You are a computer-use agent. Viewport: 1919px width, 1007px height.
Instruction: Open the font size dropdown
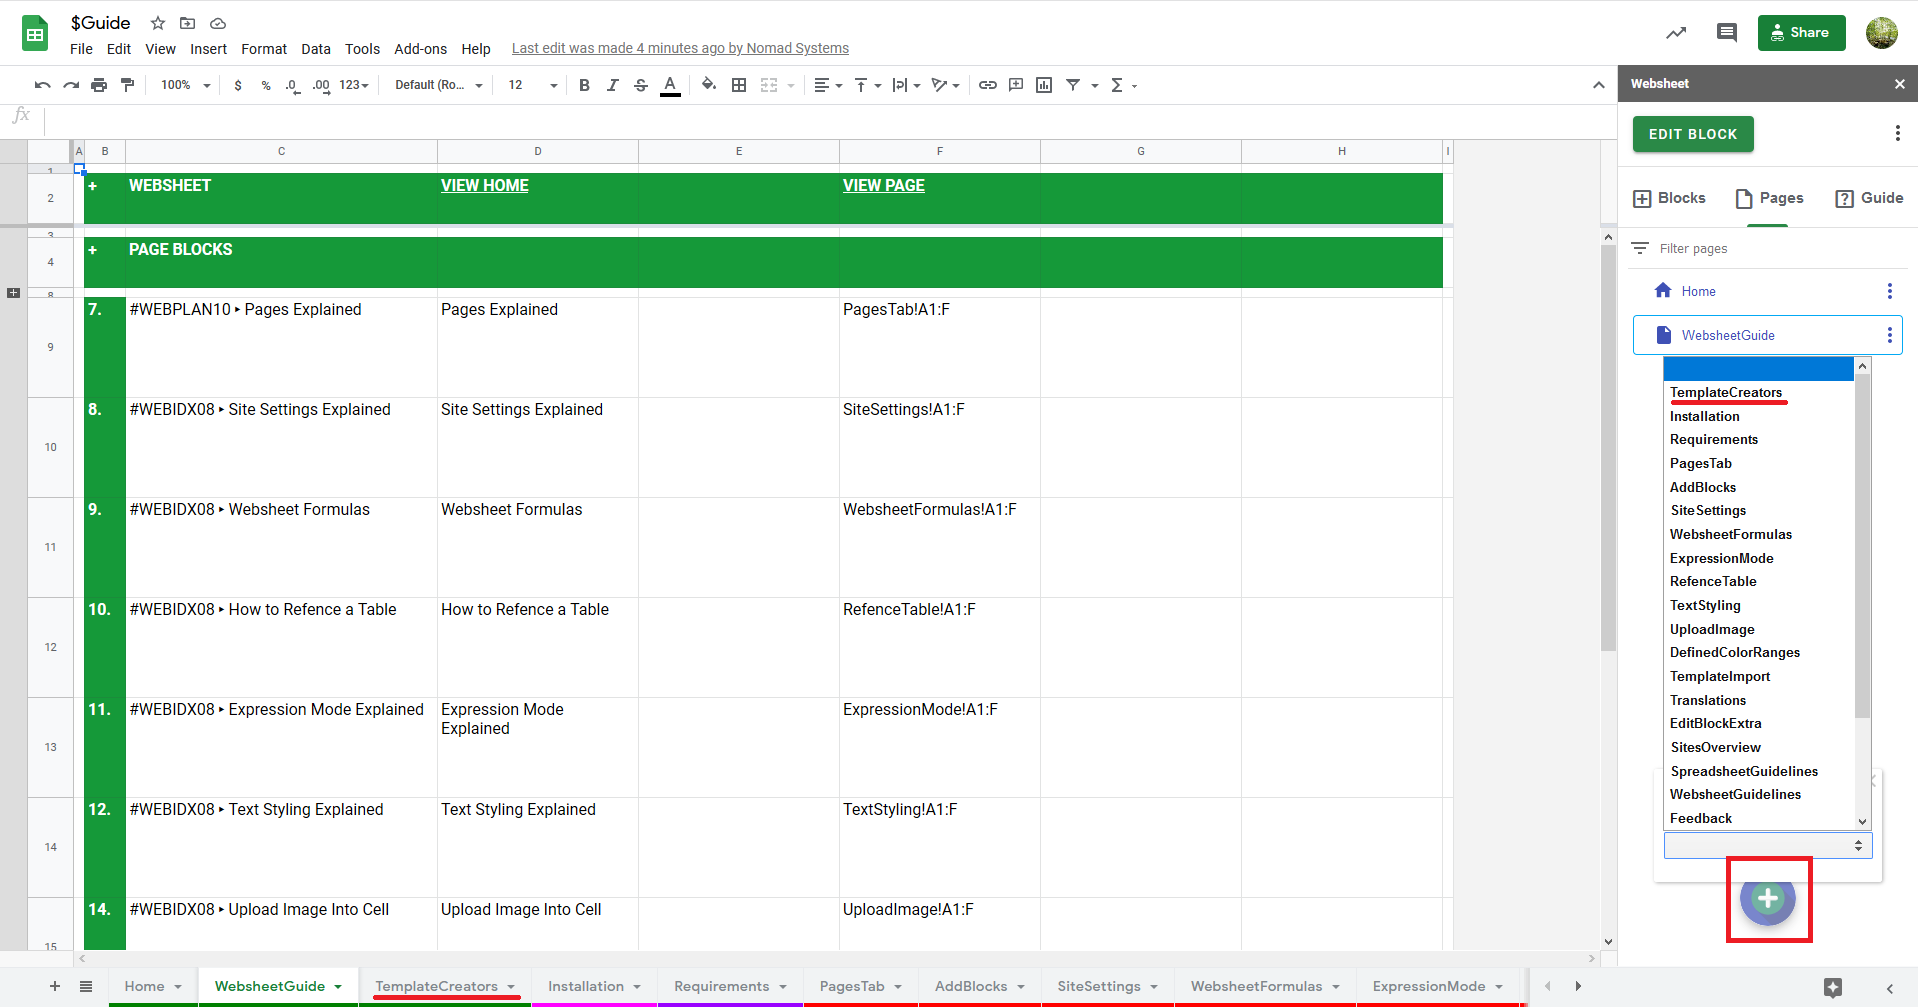tap(529, 85)
